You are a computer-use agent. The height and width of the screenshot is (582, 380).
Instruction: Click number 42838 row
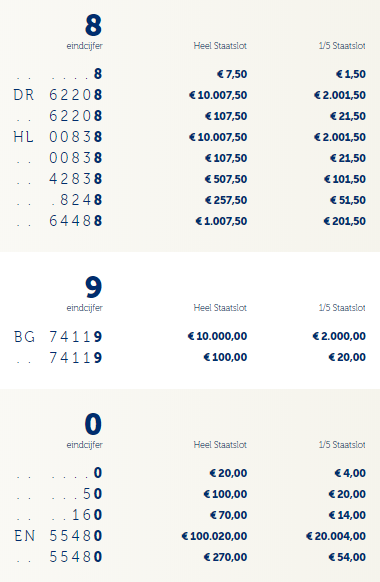[x=190, y=179]
